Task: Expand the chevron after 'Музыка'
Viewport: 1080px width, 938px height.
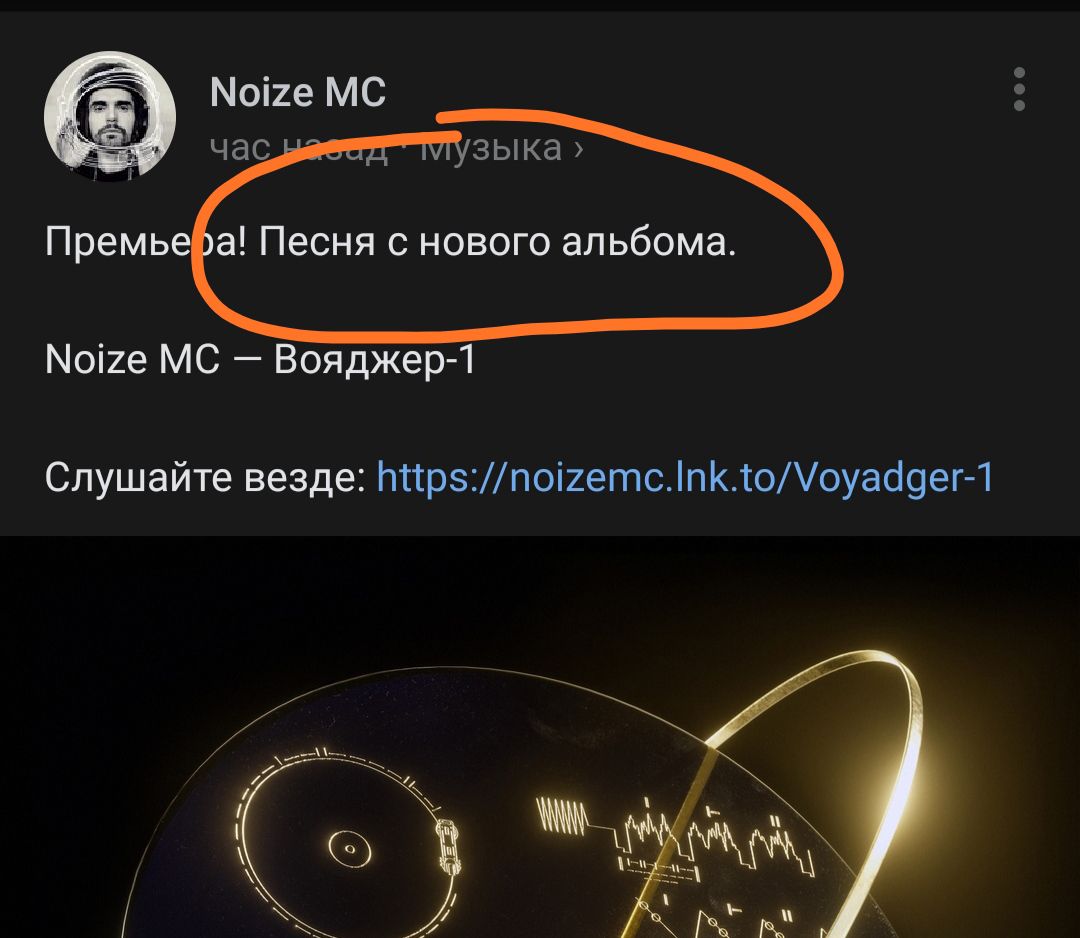Action: [x=579, y=149]
